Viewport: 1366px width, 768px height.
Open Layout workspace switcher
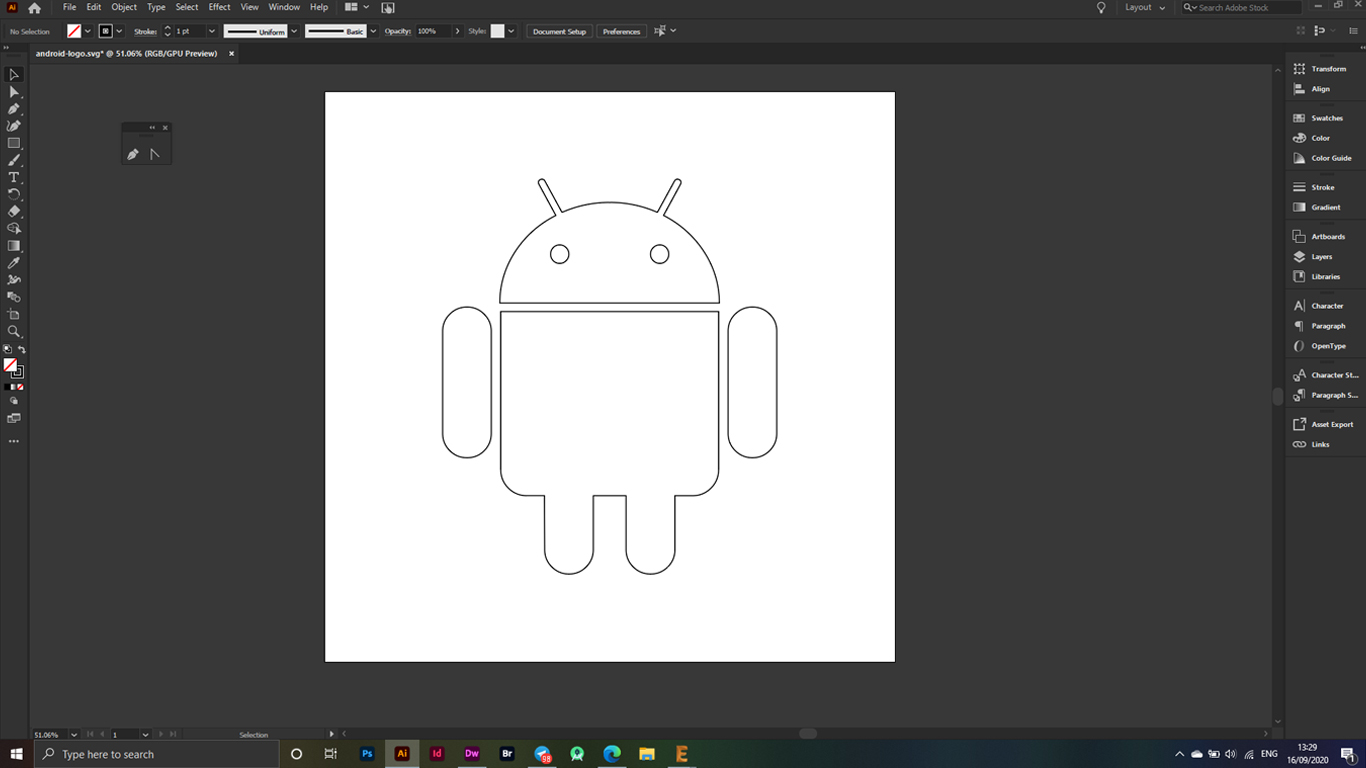coord(1145,7)
